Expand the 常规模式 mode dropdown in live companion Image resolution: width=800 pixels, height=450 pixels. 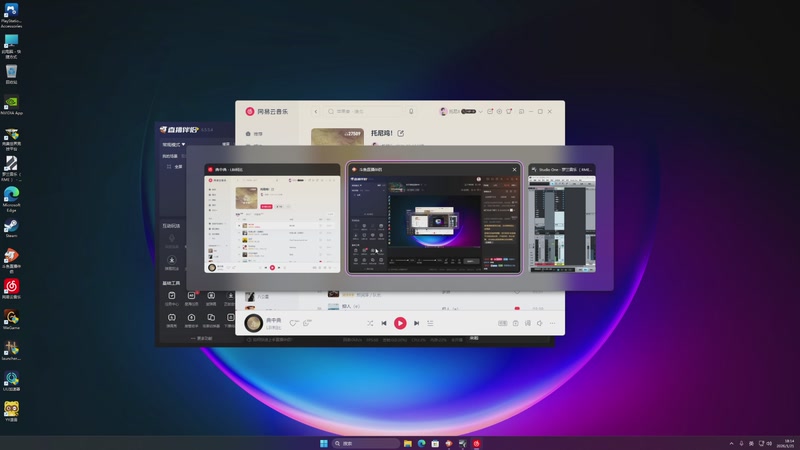[x=174, y=145]
